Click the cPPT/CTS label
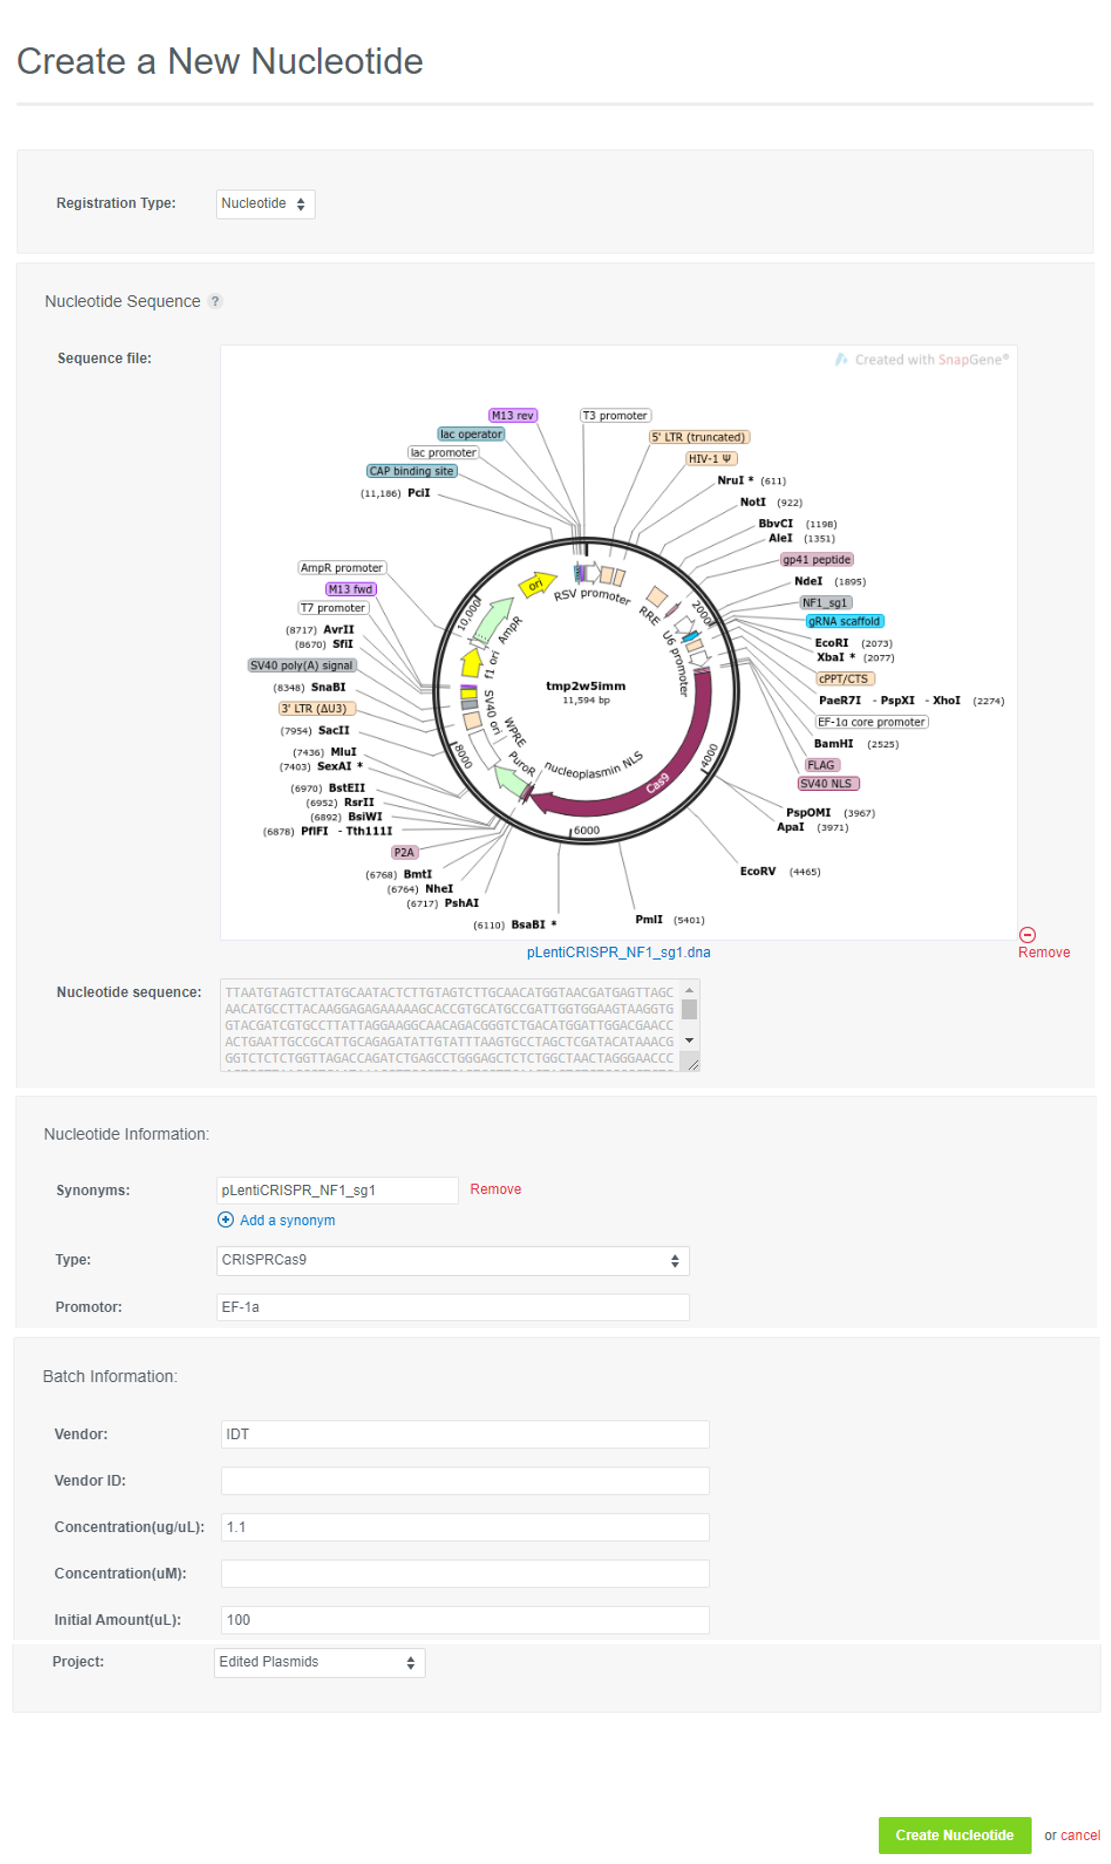1111x1864 pixels. (844, 679)
